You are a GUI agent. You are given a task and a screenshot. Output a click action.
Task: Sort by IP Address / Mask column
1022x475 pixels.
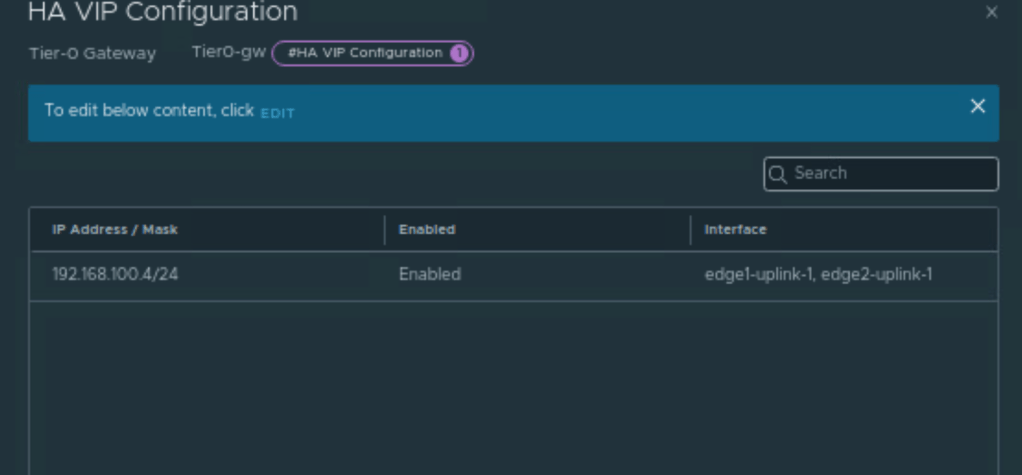[115, 230]
